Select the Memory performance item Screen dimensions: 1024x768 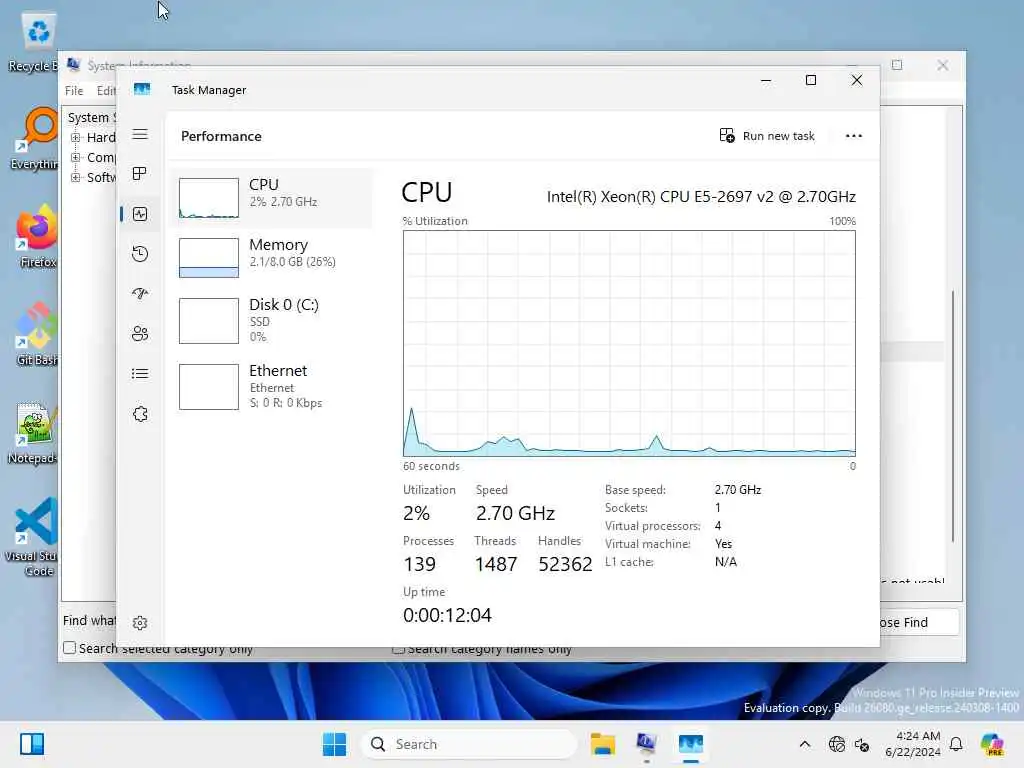pyautogui.click(x=272, y=257)
